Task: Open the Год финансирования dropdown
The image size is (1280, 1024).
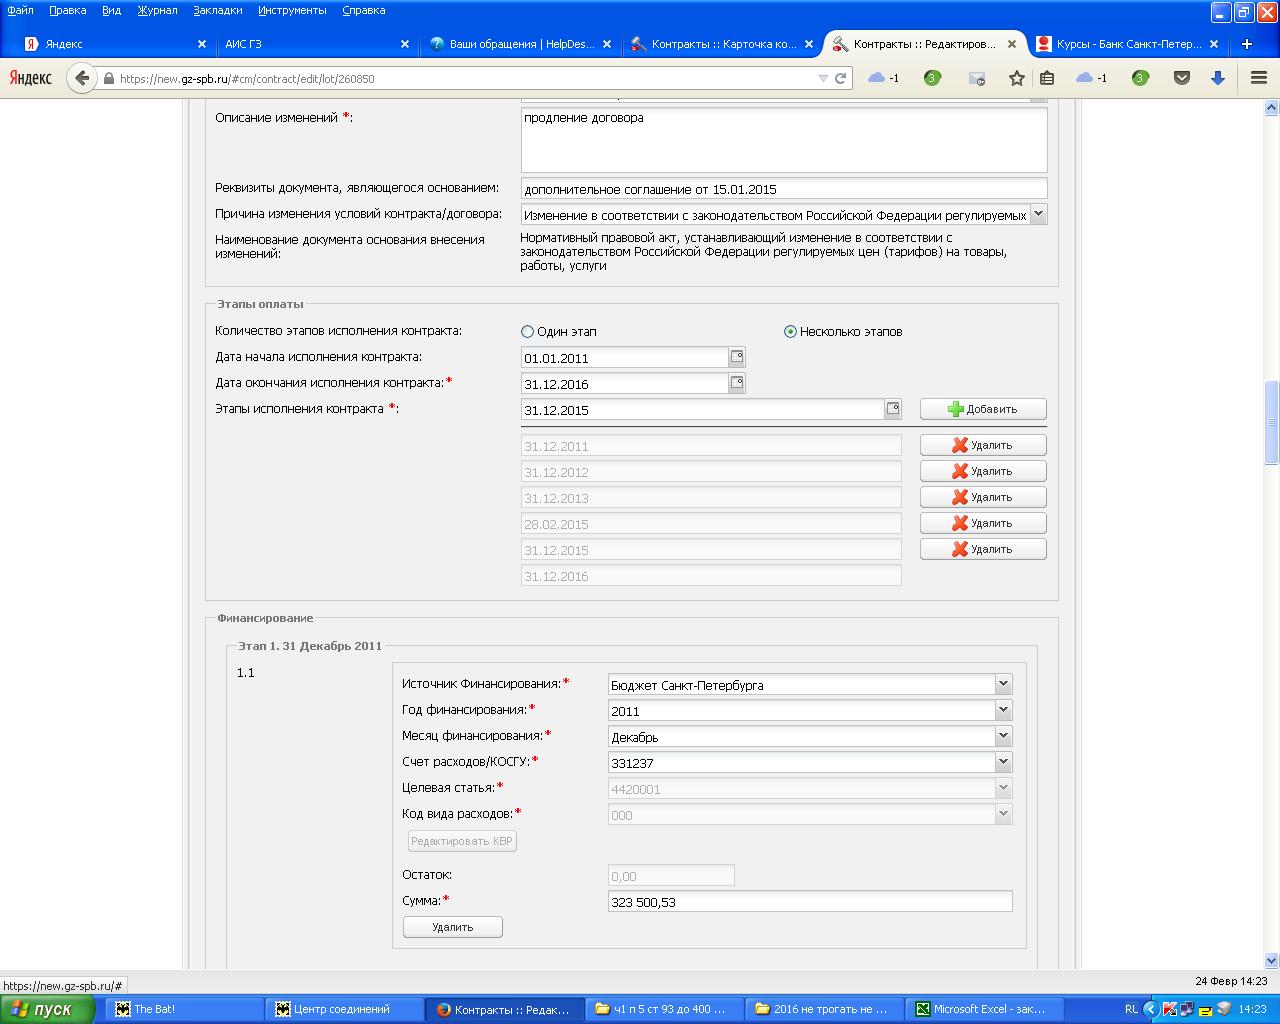Action: [x=1003, y=710]
